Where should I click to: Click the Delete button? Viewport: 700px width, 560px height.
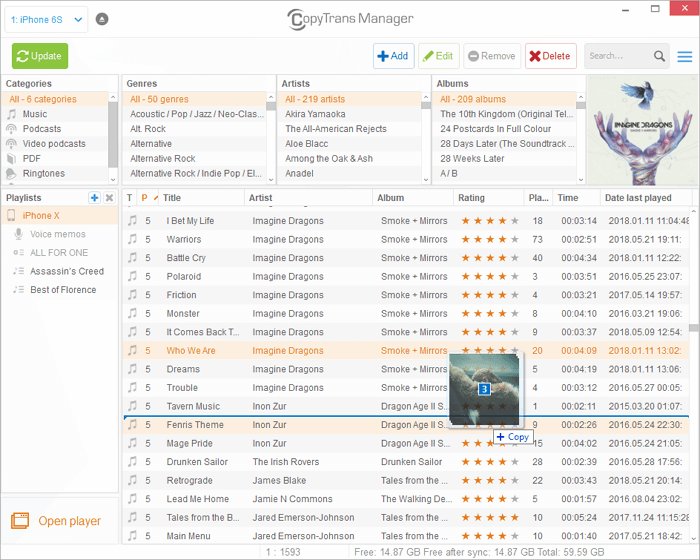[551, 56]
